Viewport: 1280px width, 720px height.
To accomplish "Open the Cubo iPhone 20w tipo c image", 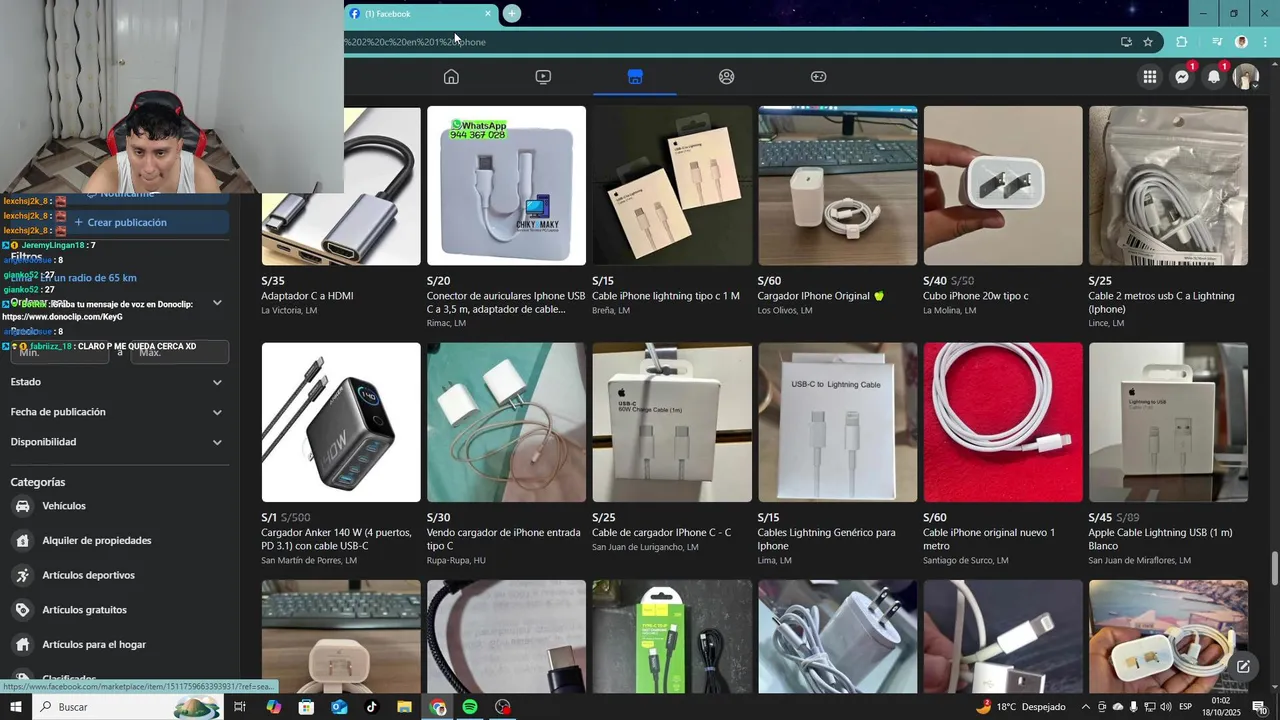I will point(1003,186).
